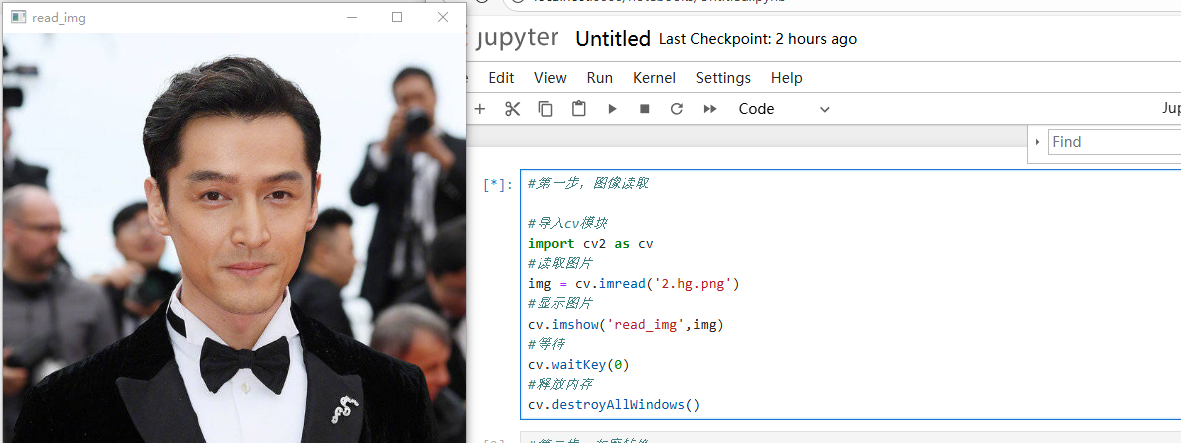Screen dimensions: 1181x443
Task: Open the Edit menu
Action: 501,78
